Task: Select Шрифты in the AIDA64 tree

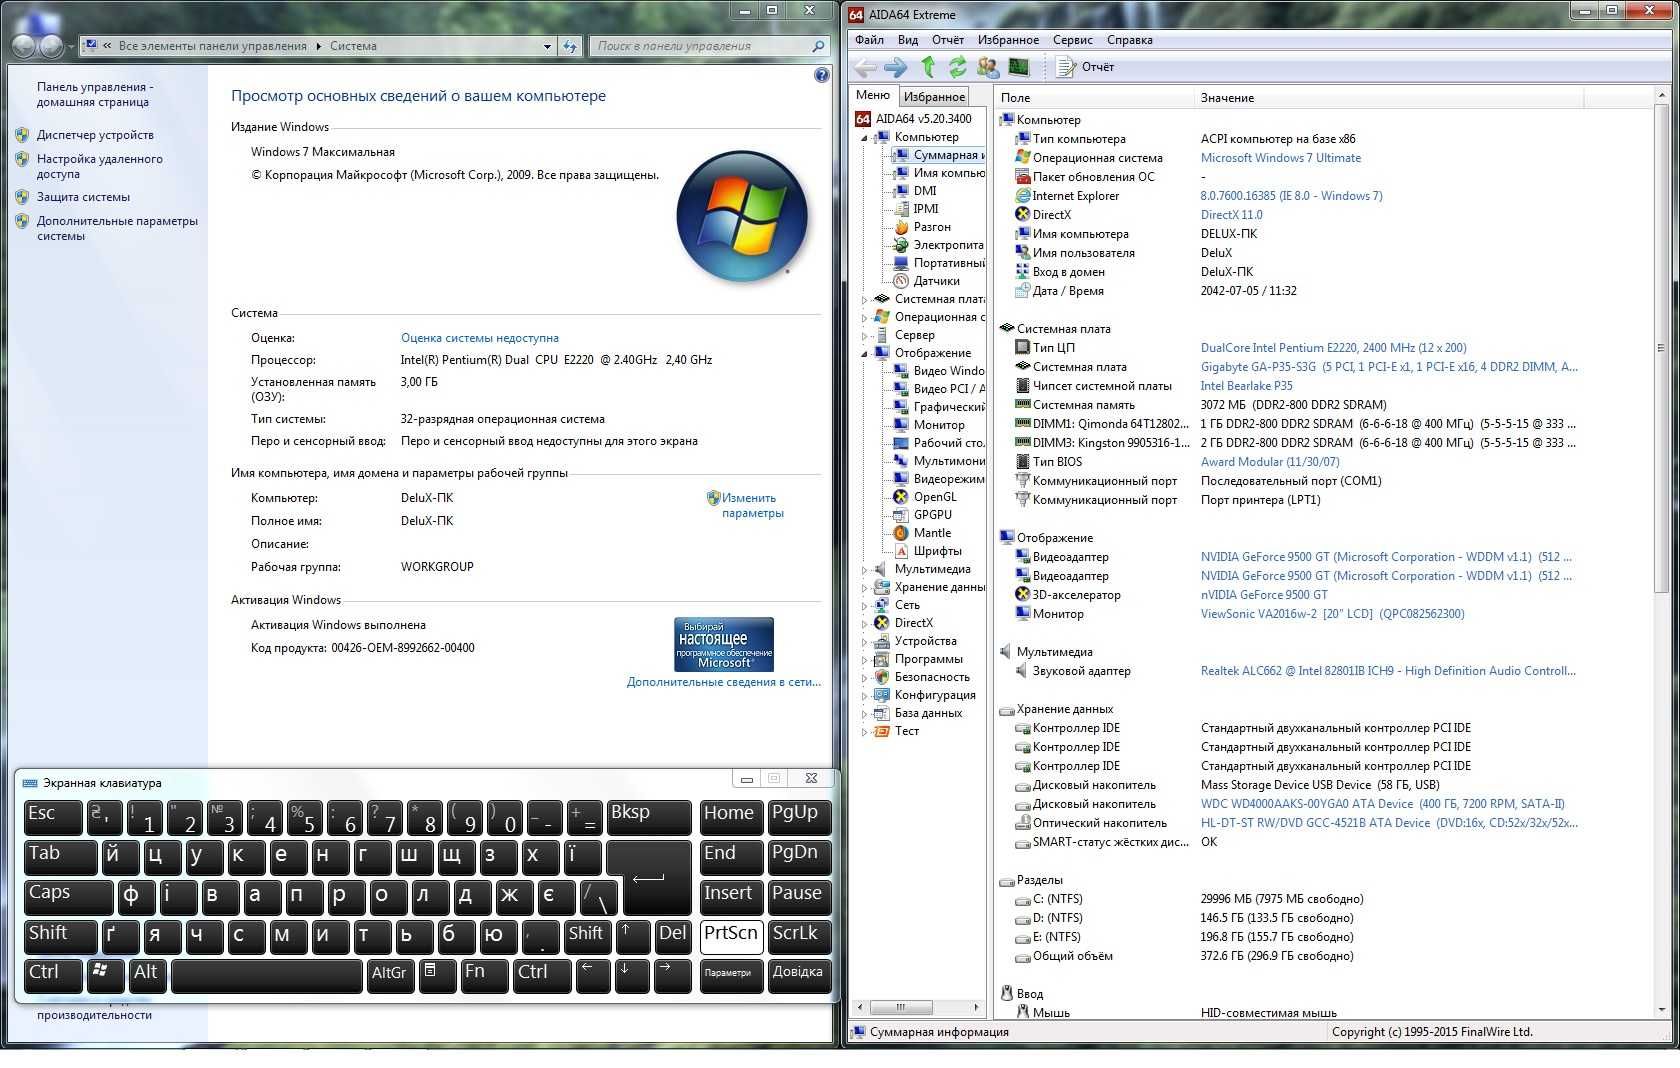Action: pyautogui.click(x=937, y=551)
